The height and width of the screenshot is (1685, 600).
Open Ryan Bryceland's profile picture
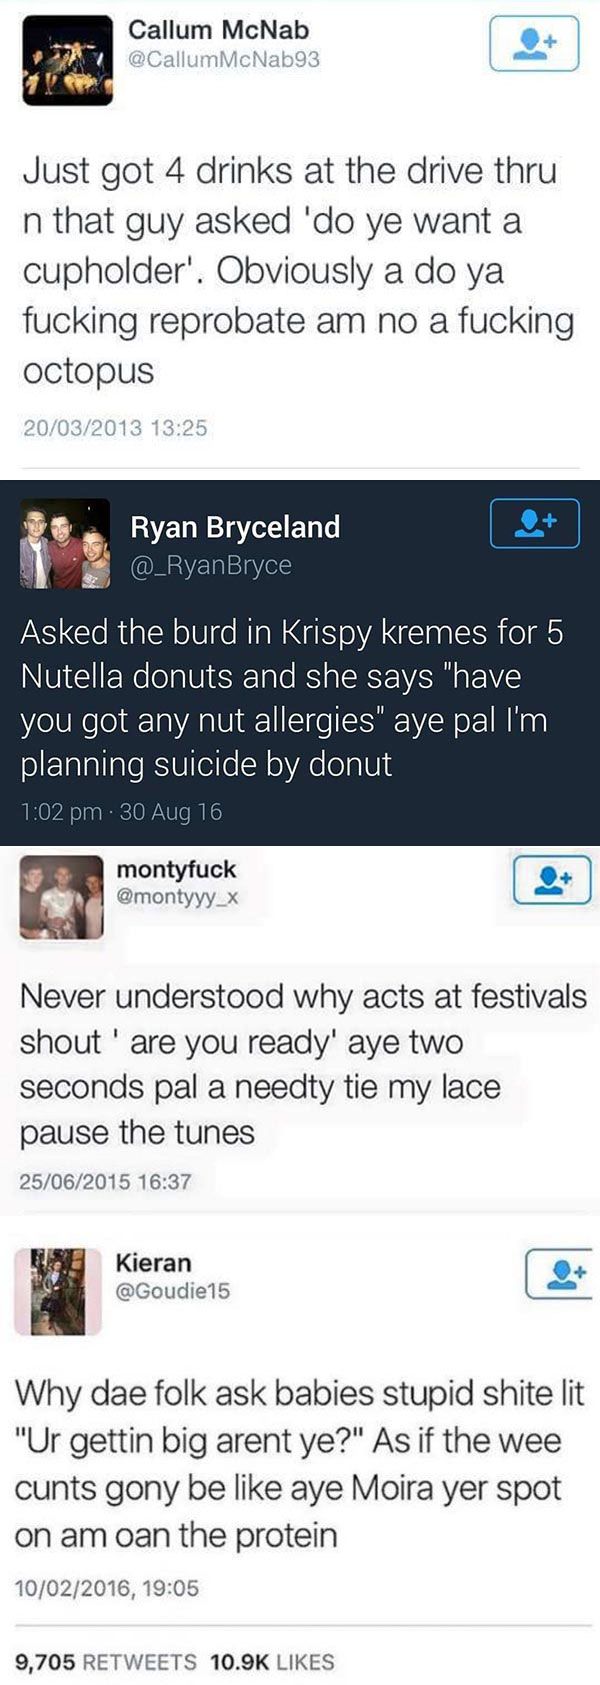click(x=65, y=544)
